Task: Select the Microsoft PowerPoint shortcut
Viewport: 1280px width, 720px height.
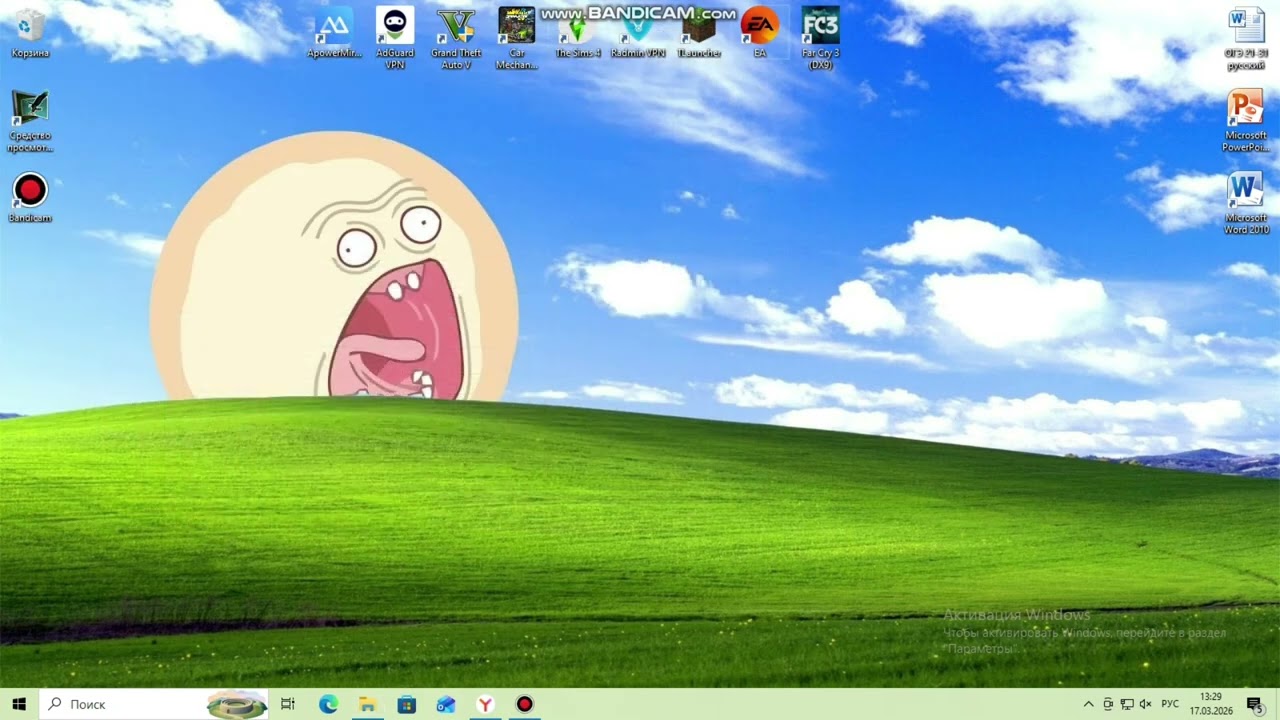Action: click(1246, 121)
